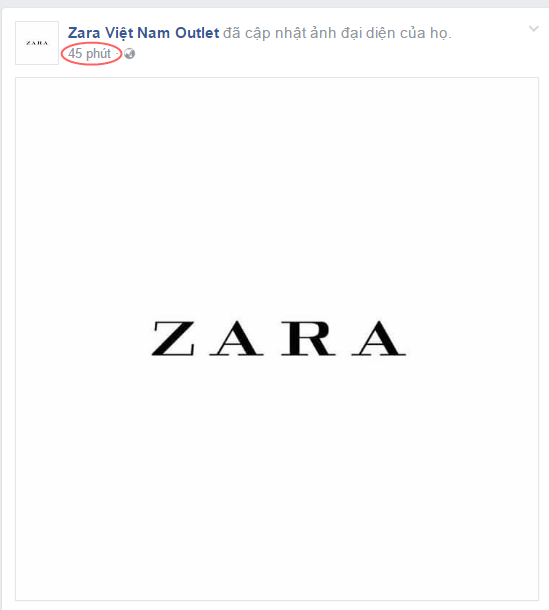Viewport: 549px width, 610px height.
Task: Click the public globe privacy icon
Action: [x=130, y=54]
